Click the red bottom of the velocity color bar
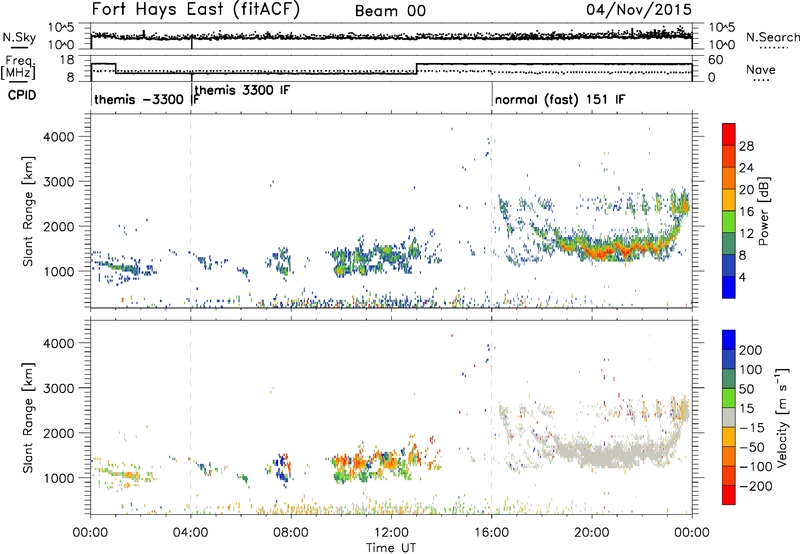The height and width of the screenshot is (554, 800). [729, 495]
